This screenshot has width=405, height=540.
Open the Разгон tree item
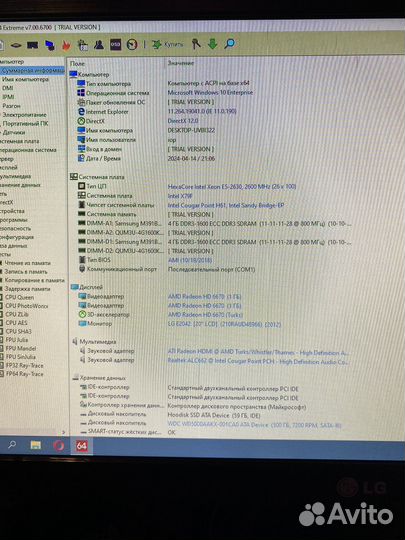click(x=11, y=106)
